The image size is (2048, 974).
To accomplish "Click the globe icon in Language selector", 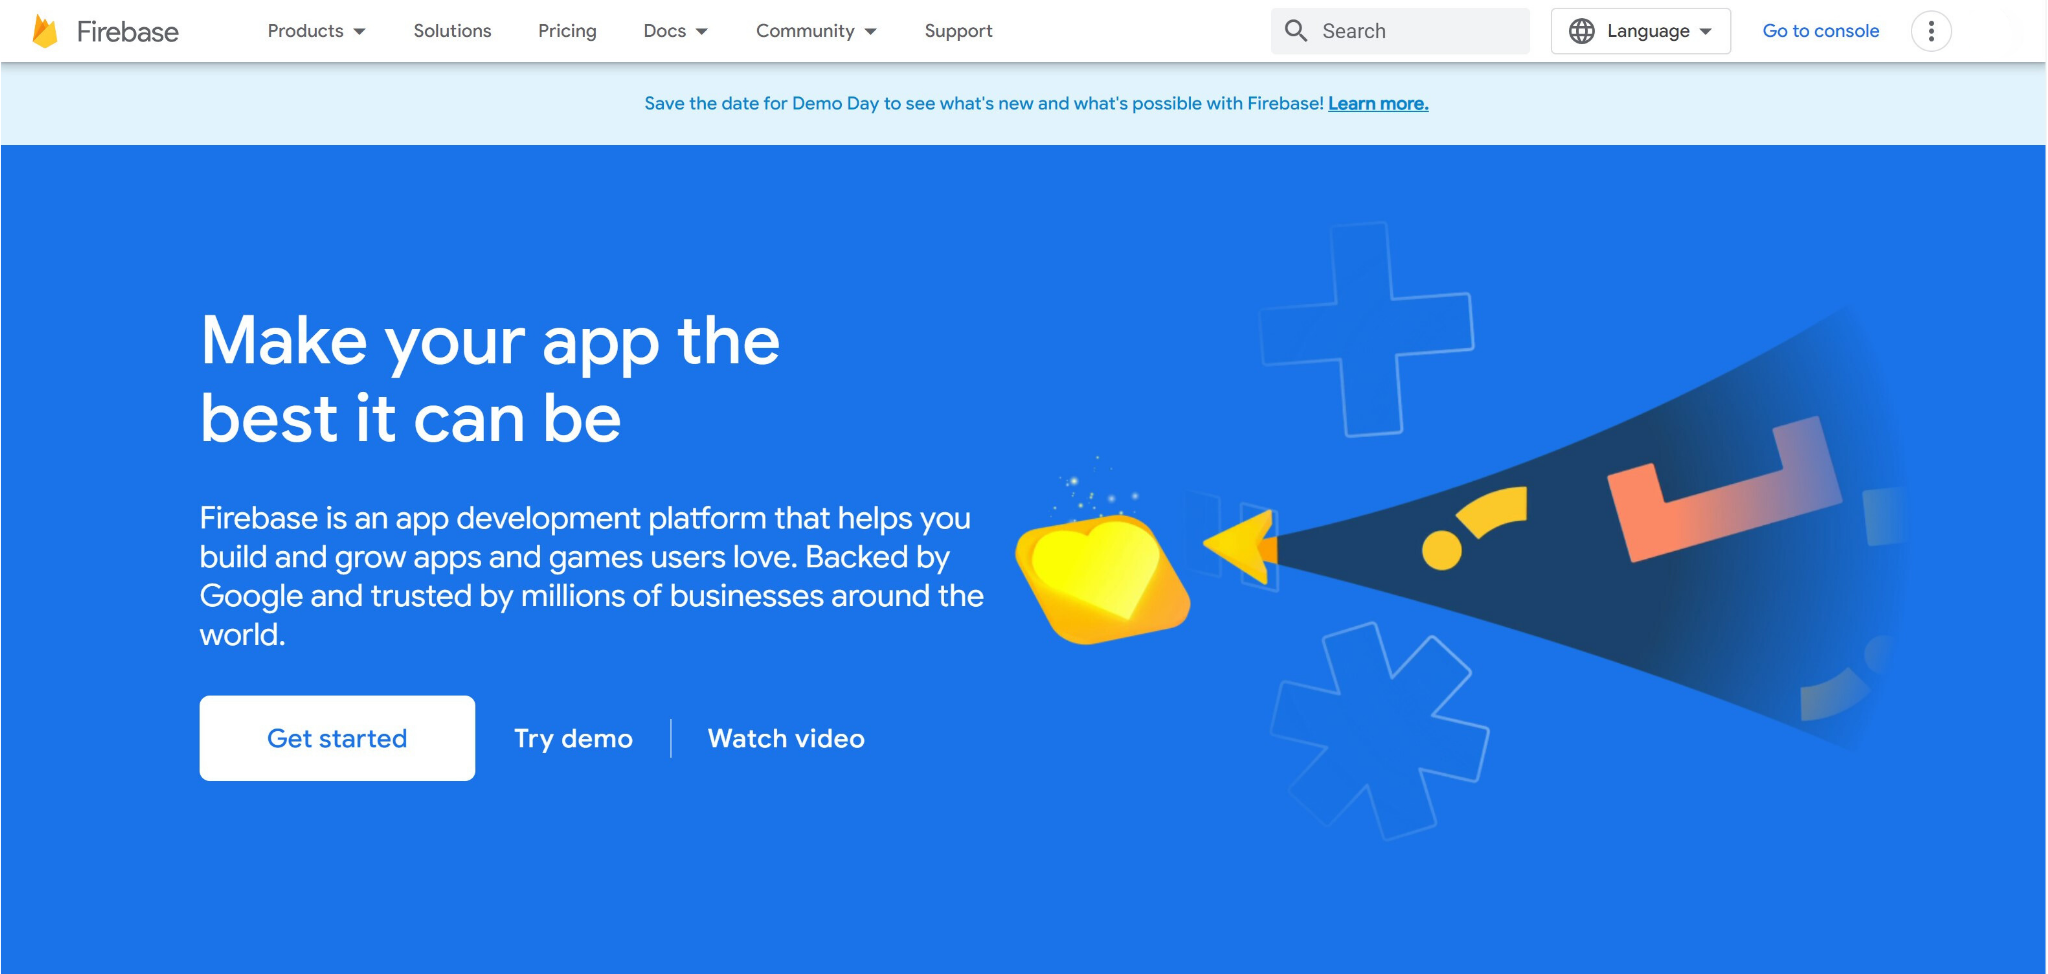I will point(1581,31).
